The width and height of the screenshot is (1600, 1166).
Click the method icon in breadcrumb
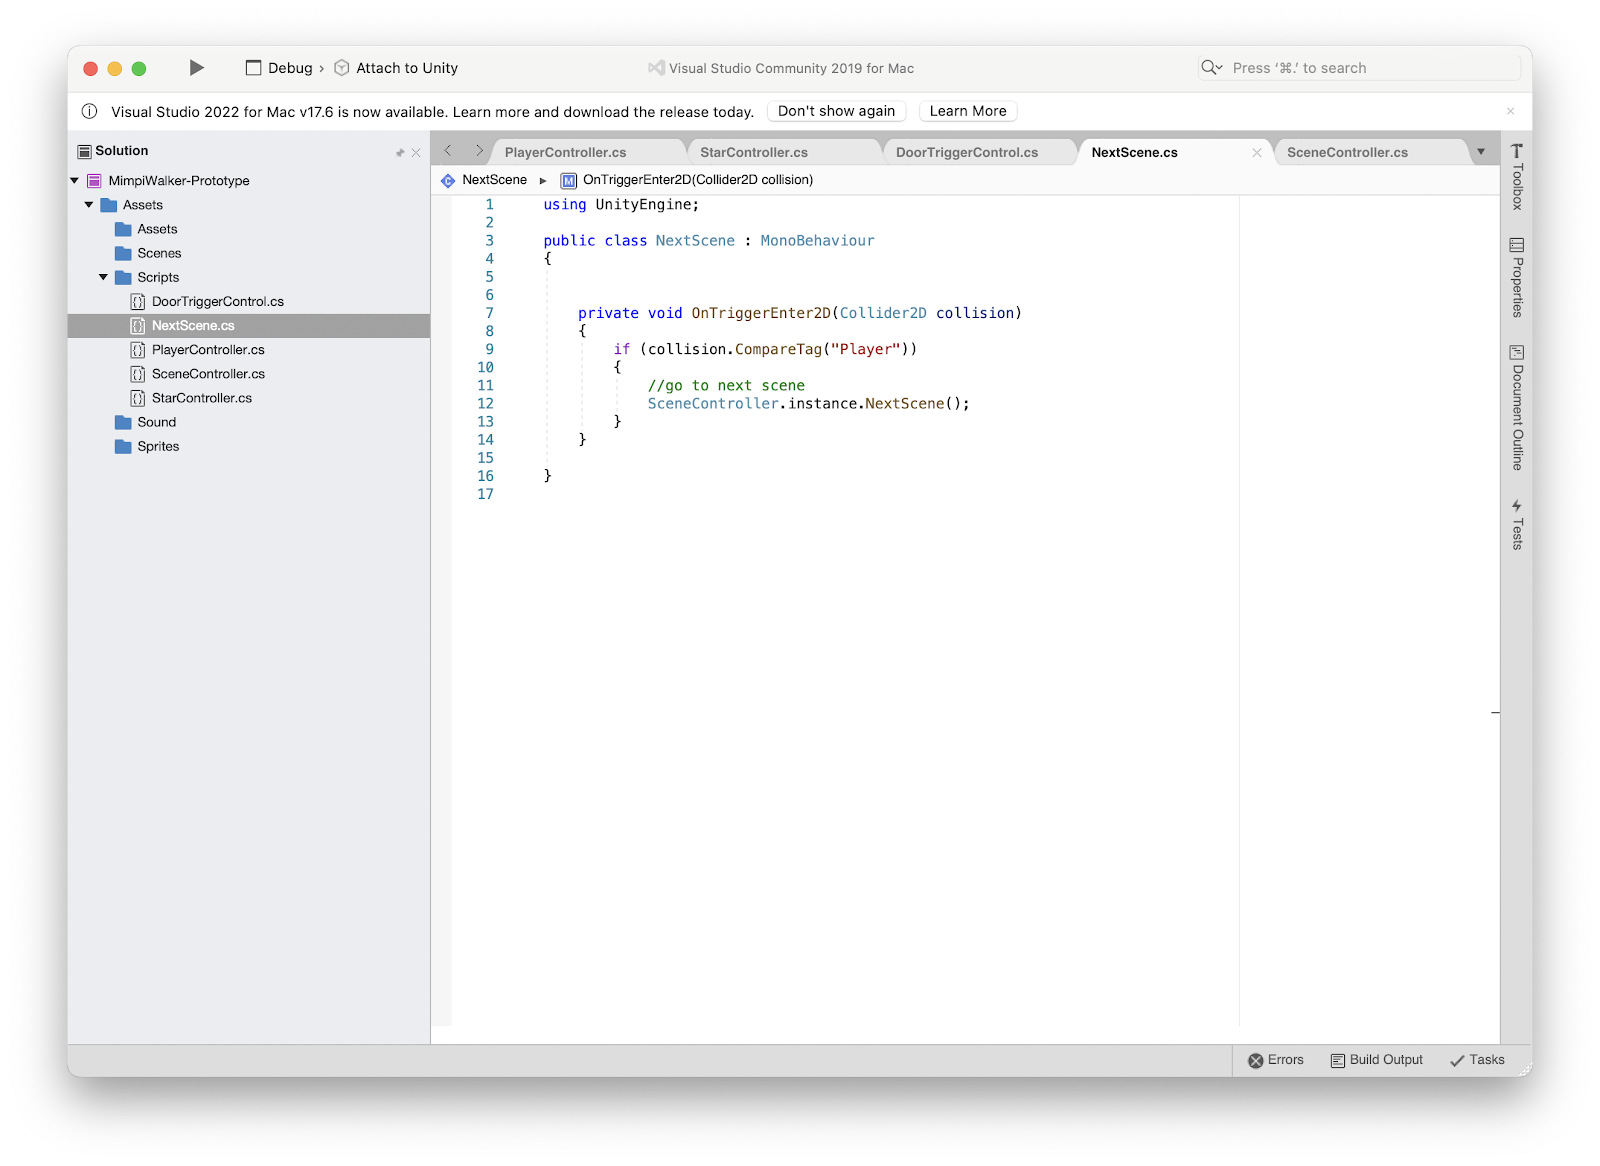click(568, 181)
